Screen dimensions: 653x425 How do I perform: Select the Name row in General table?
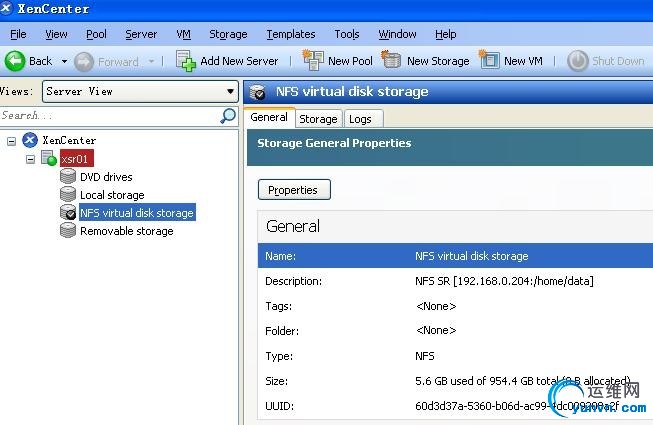click(455, 256)
